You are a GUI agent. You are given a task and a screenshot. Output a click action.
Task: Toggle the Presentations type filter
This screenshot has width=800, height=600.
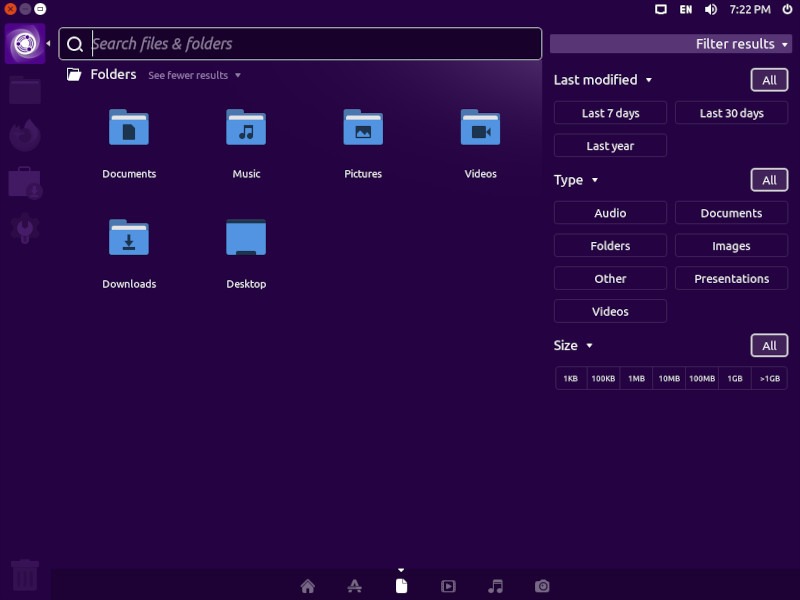731,278
